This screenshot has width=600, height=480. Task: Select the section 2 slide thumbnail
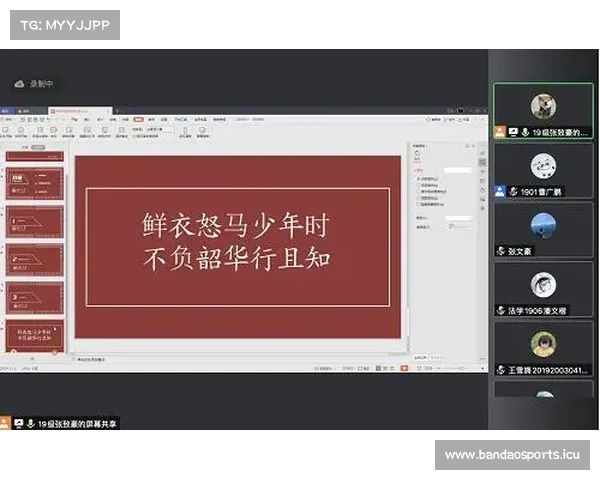(34, 260)
